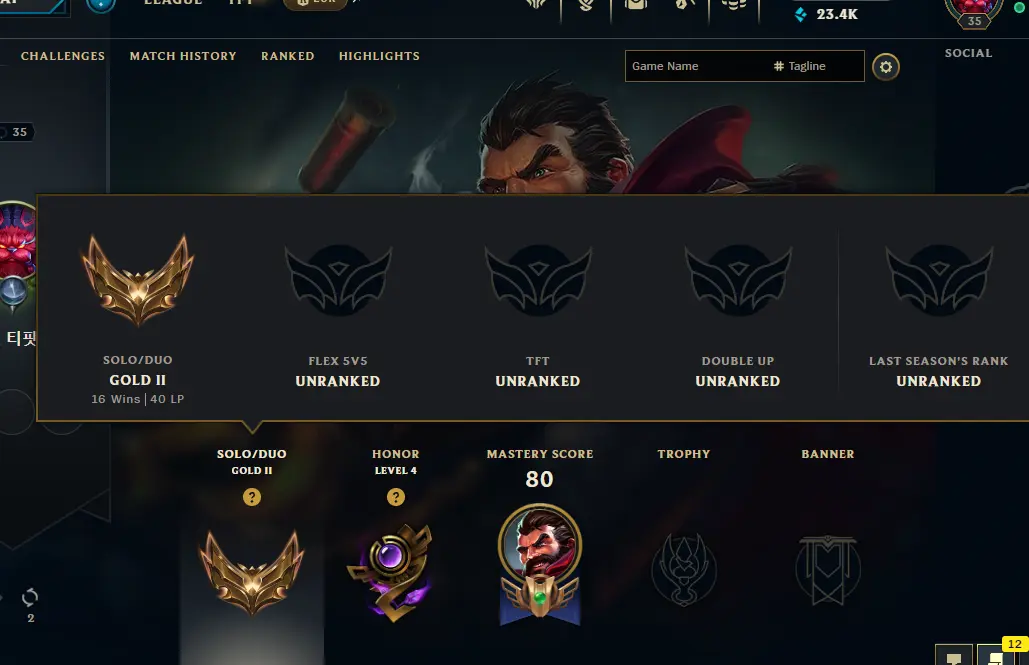Open the profile settings gear icon
The height and width of the screenshot is (665, 1029).
click(885, 67)
